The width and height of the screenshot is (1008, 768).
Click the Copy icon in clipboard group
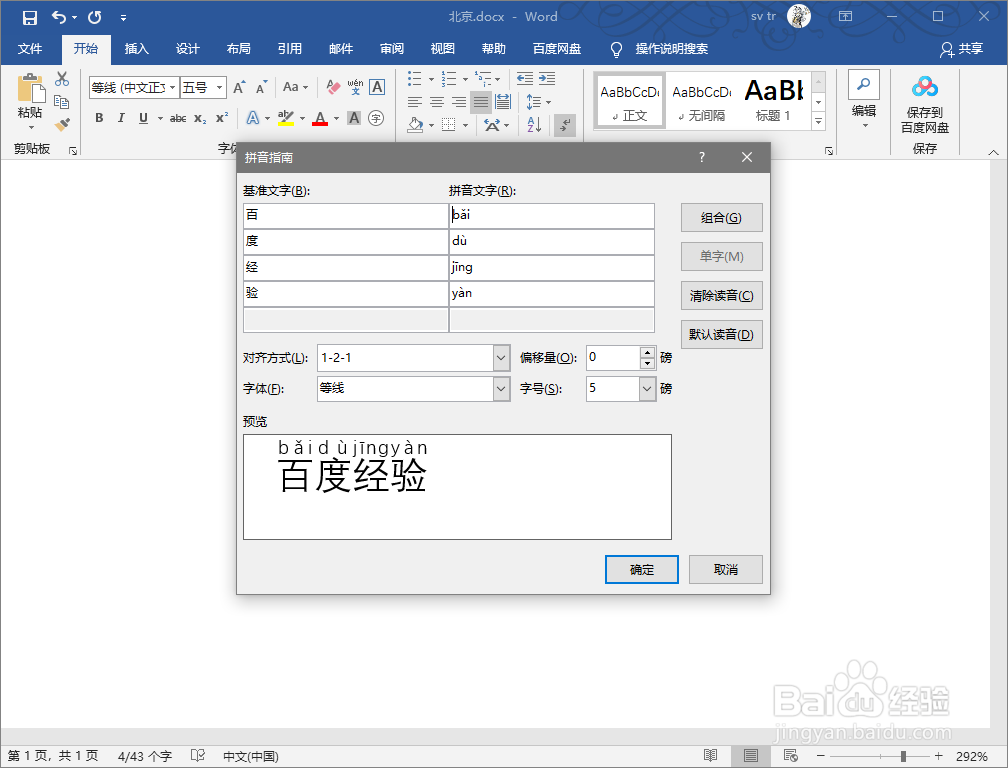pos(62,102)
